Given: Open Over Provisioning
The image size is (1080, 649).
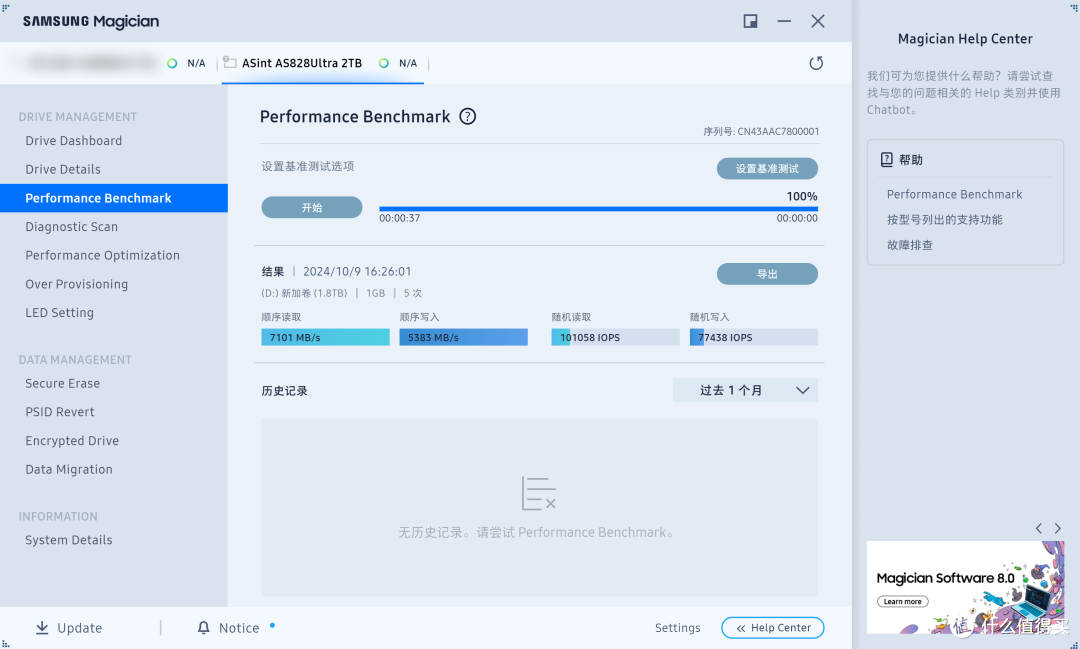Looking at the screenshot, I should tap(76, 285).
